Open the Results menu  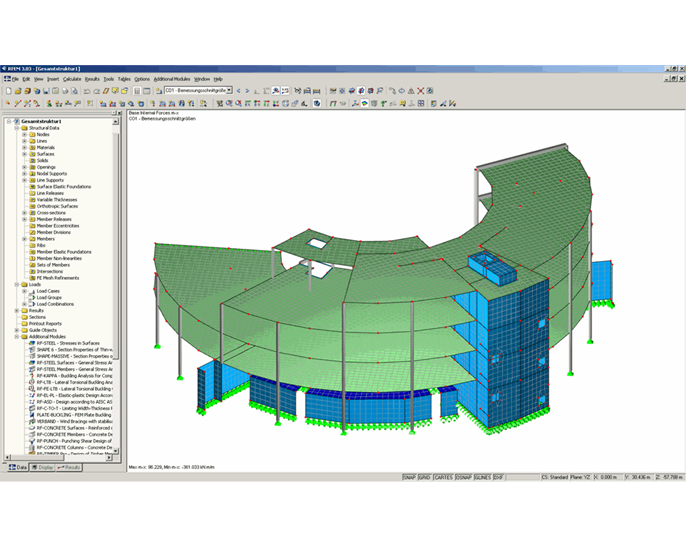[92, 79]
